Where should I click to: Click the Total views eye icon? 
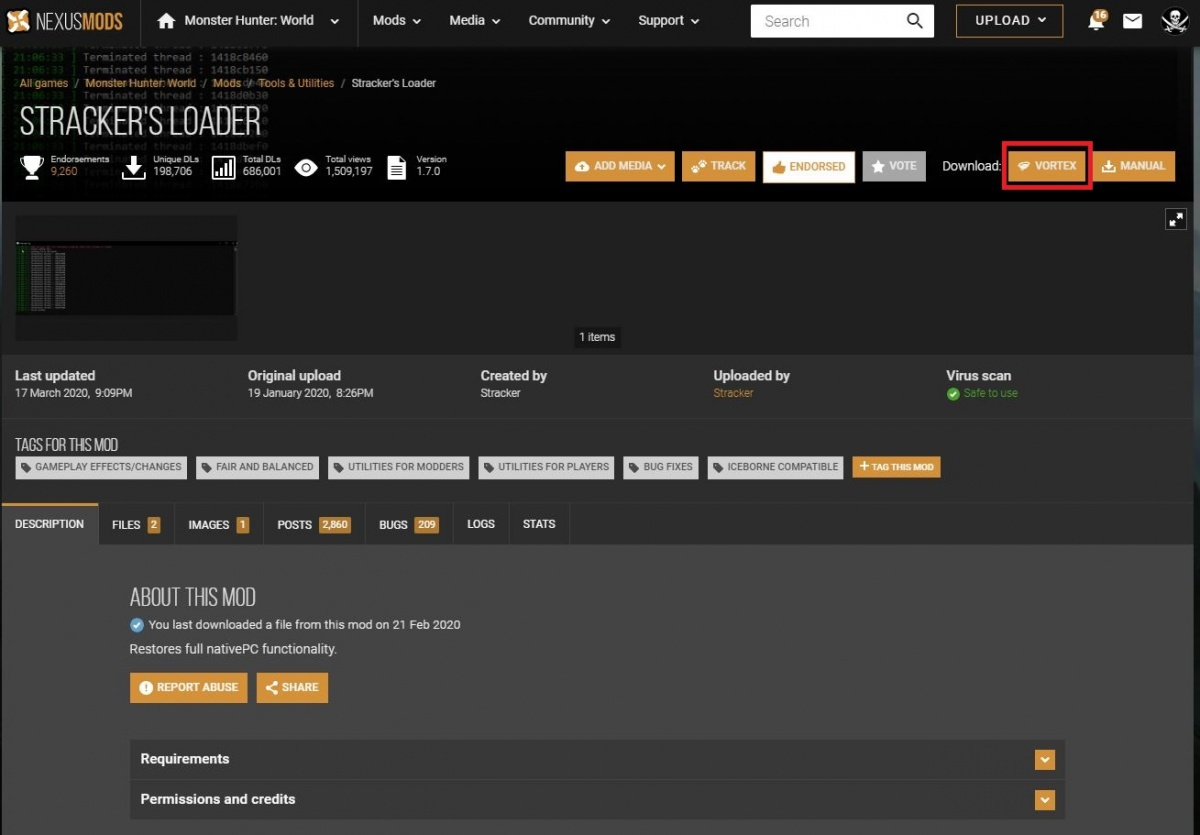point(306,166)
